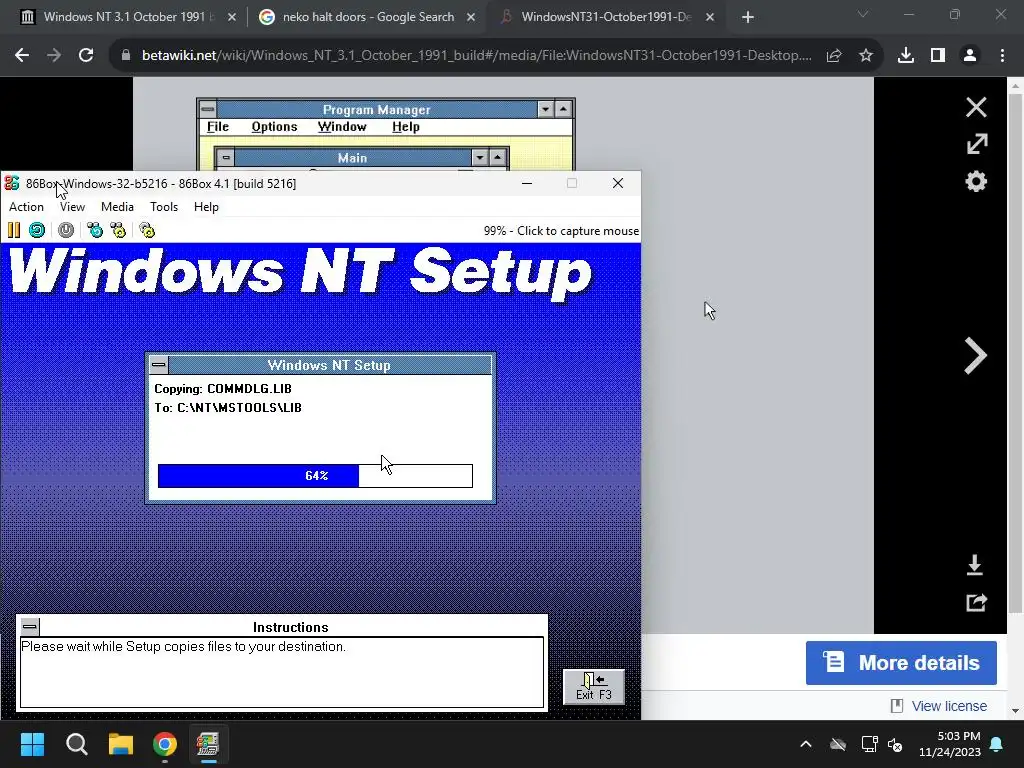Pause emulation in 86Box toolbar
1024x768 pixels.
click(x=14, y=230)
